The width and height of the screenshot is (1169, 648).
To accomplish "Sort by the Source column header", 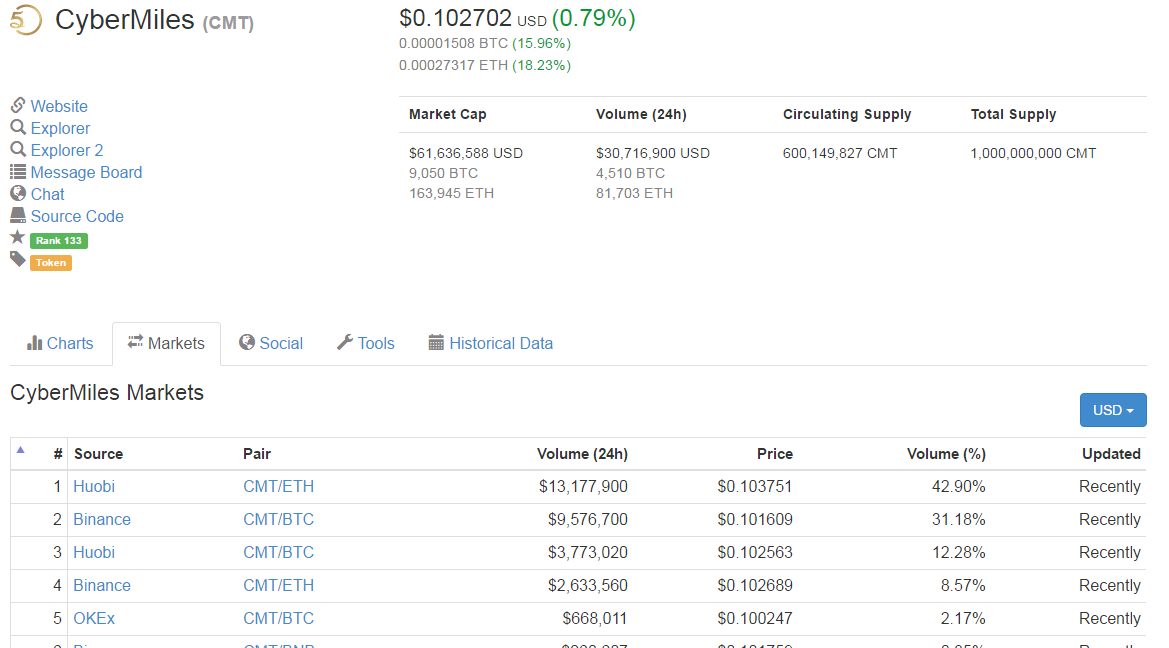I will [x=98, y=454].
